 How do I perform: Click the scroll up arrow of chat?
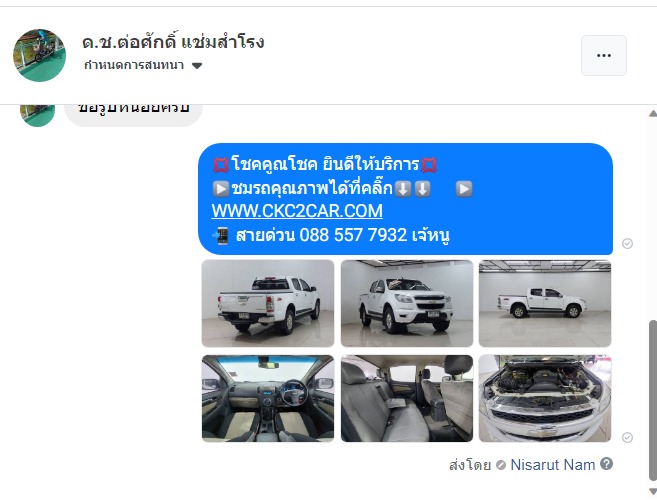[x=653, y=113]
